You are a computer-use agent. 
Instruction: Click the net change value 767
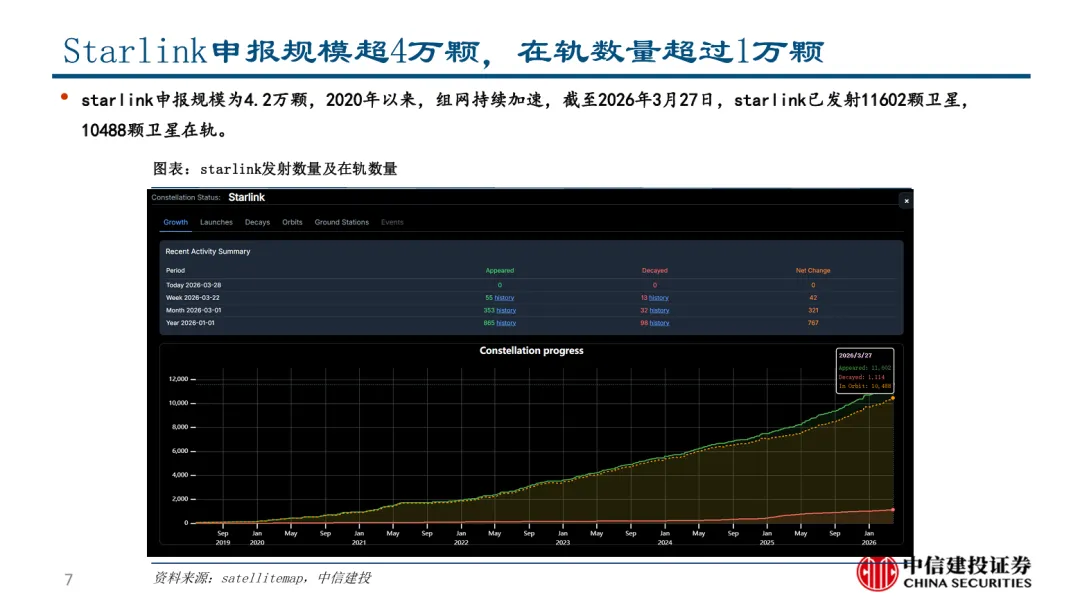(x=813, y=323)
